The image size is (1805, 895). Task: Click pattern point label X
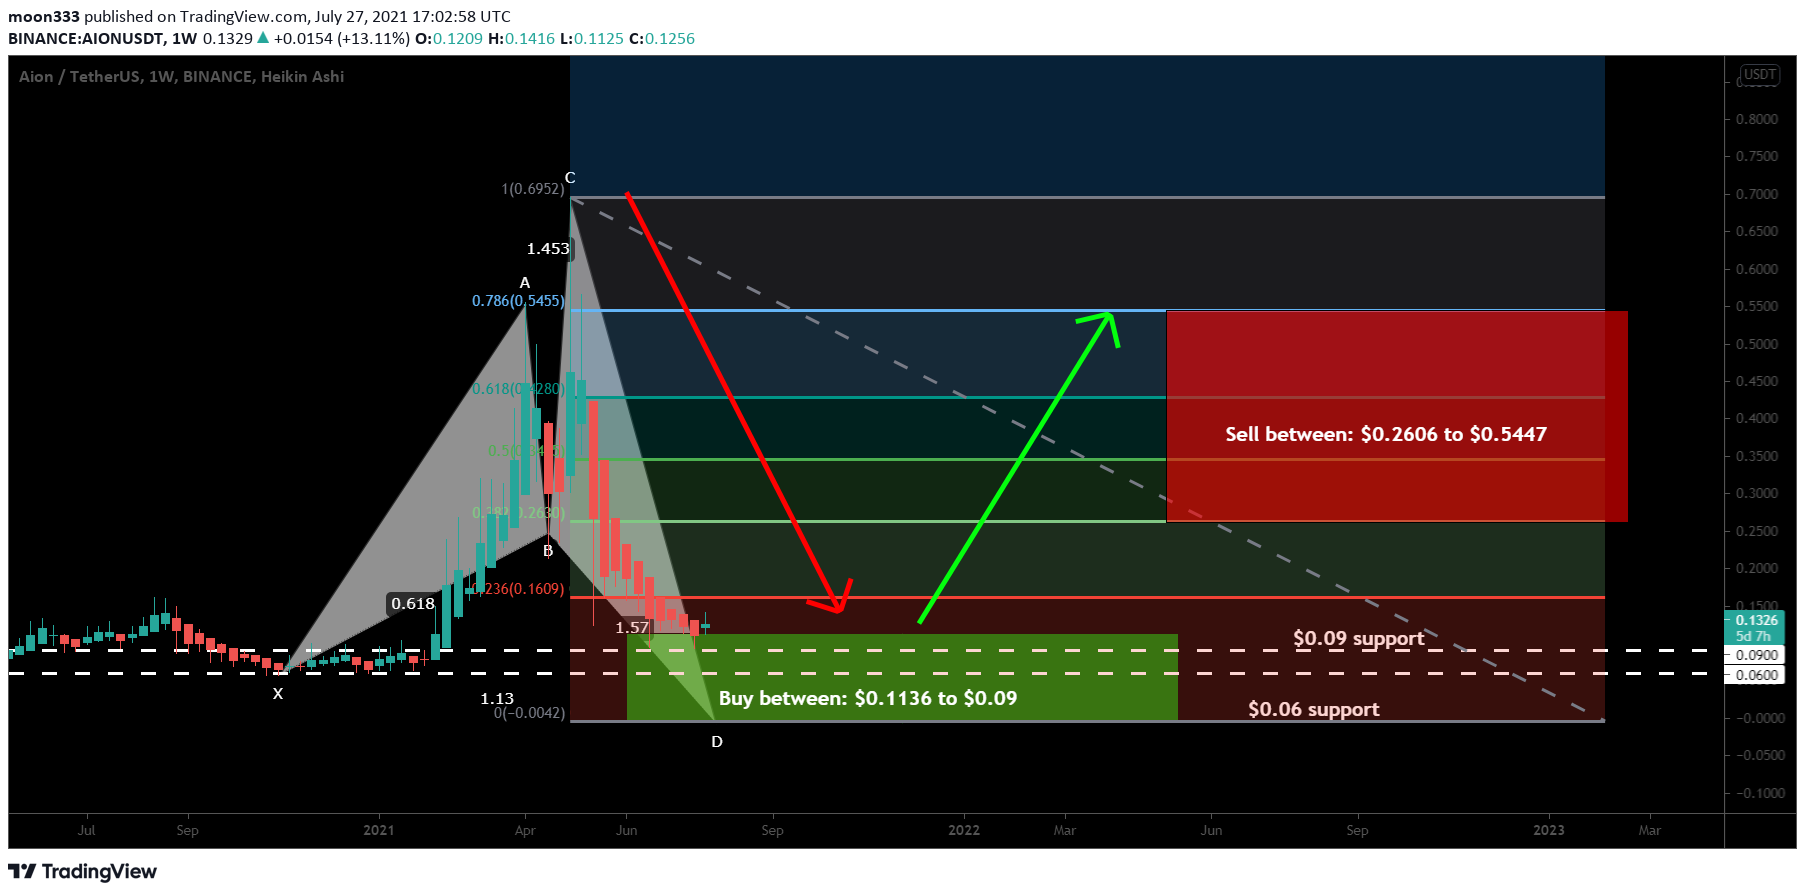(x=278, y=693)
